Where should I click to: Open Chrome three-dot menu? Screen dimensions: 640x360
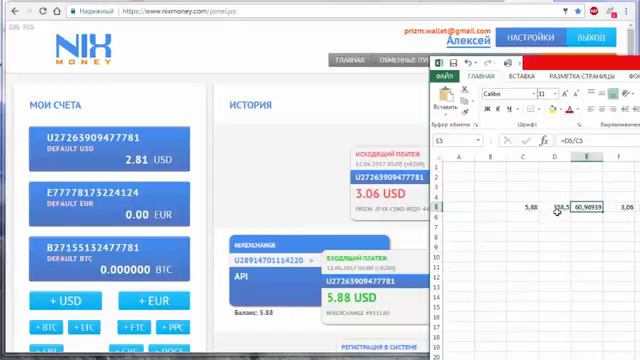626,11
